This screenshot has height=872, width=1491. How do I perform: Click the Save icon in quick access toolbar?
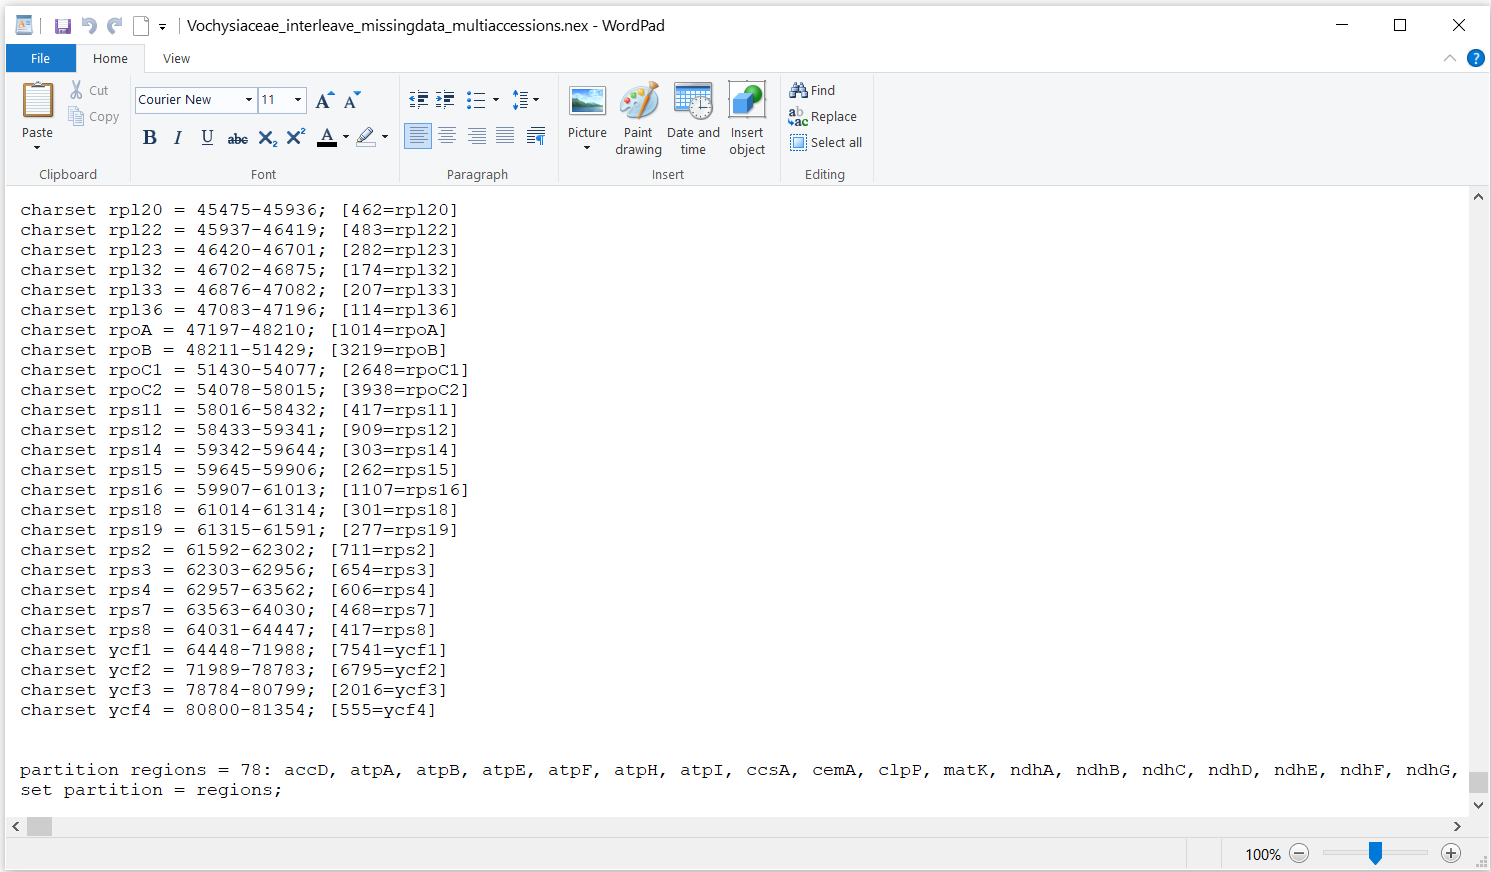point(62,26)
